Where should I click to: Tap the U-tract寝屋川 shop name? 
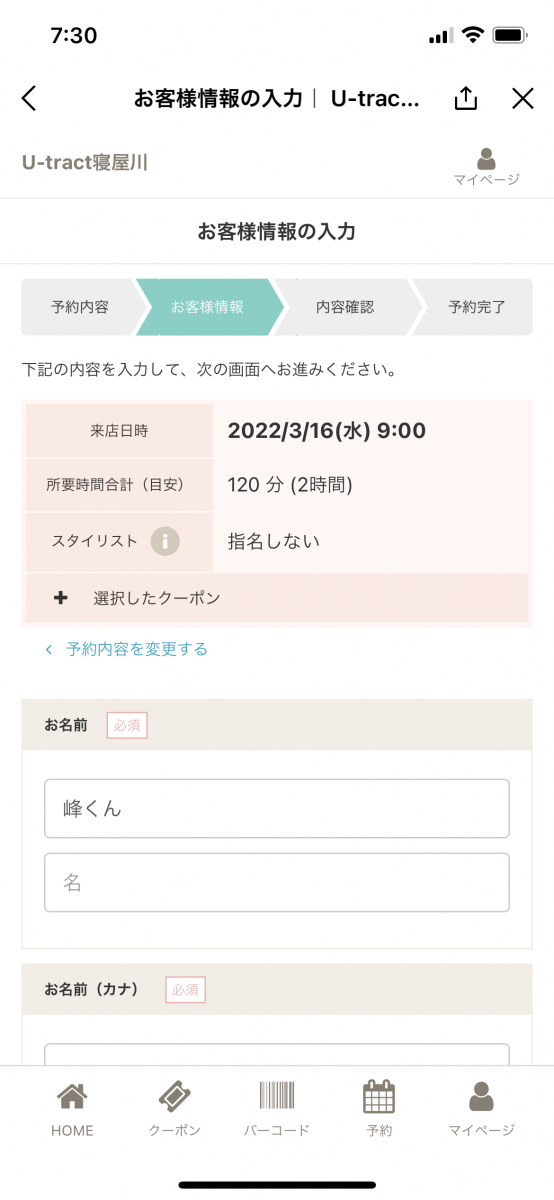point(85,162)
